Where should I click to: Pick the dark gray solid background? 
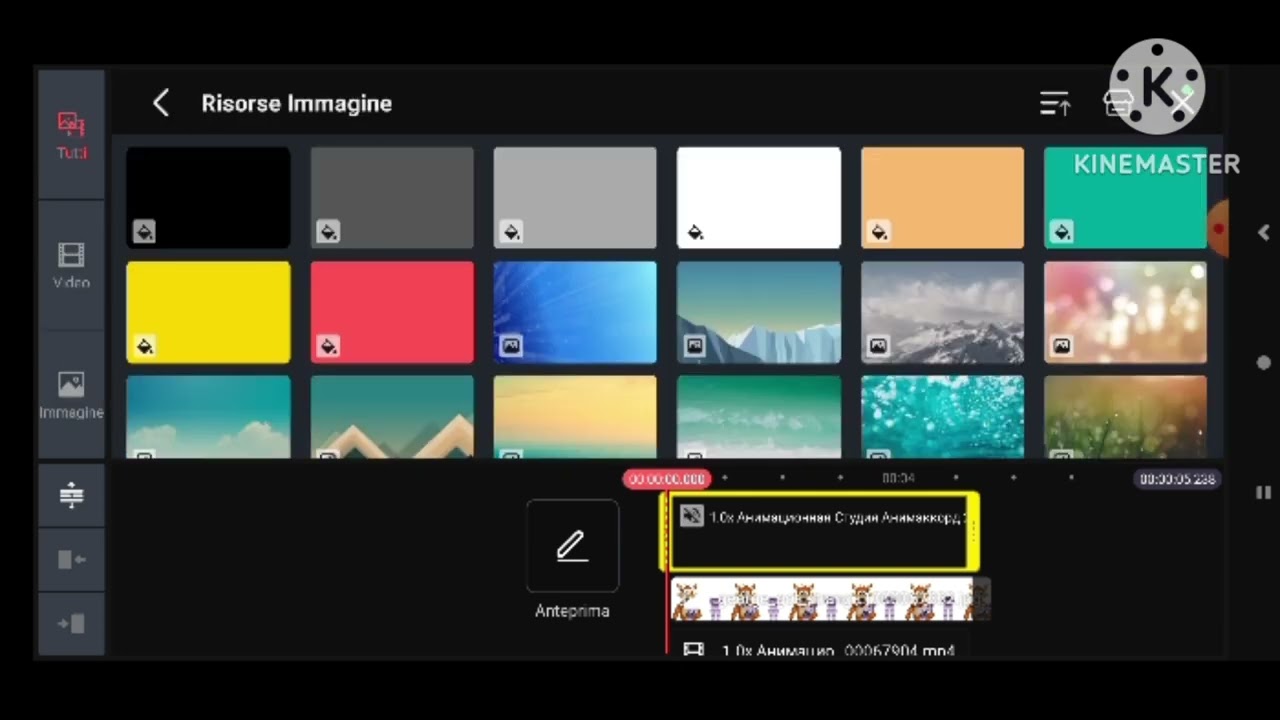point(392,197)
